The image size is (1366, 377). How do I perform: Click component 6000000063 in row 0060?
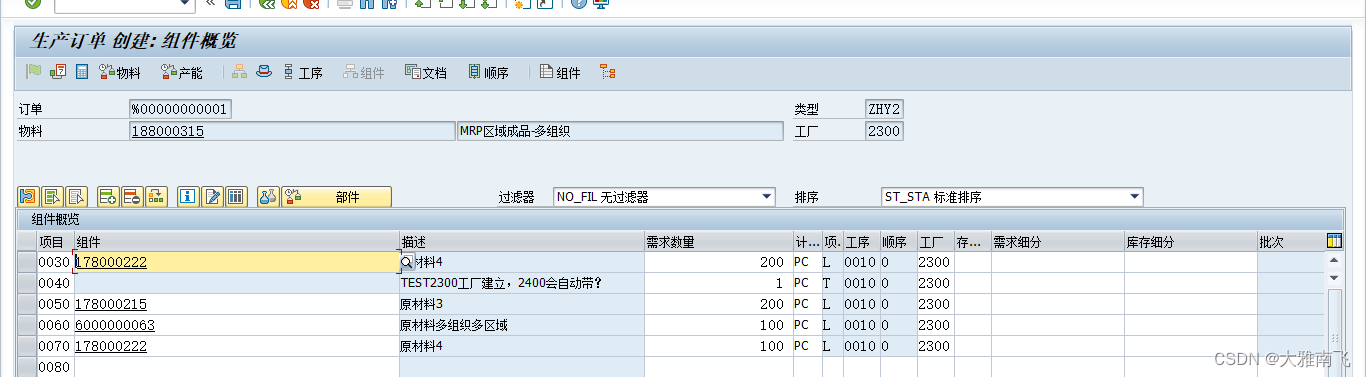tap(116, 325)
